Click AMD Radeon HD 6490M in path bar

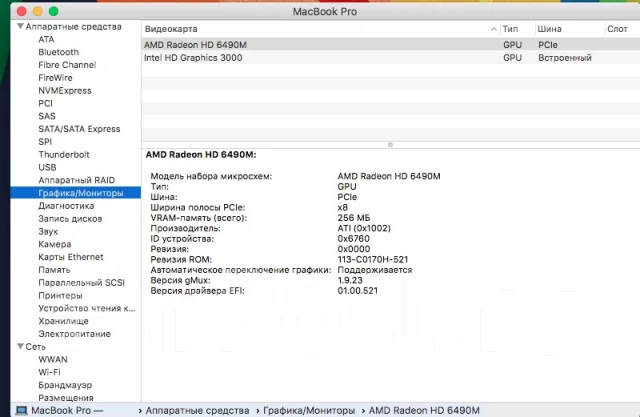(x=424, y=410)
